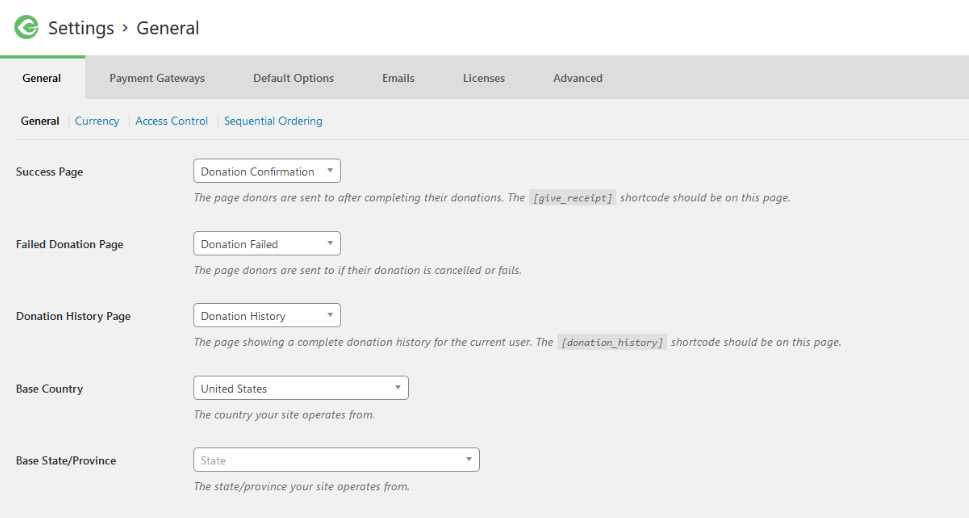Expand the Donation History Page dropdown
Screen dimensions: 969x518
[x=266, y=316]
